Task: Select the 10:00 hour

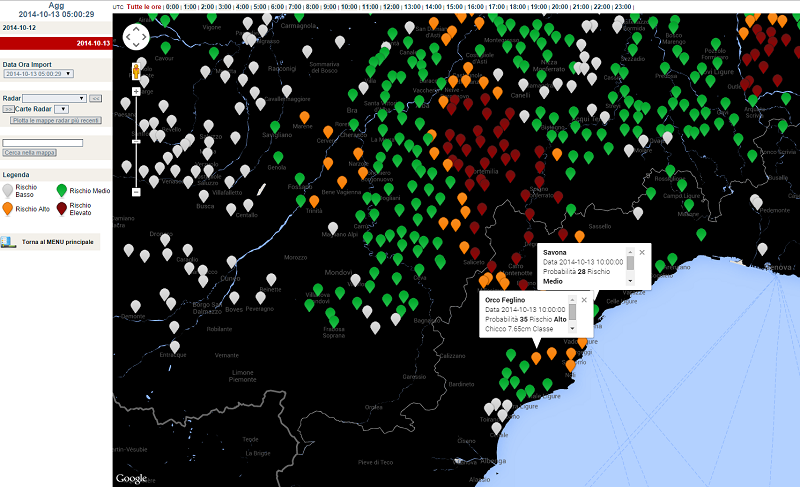Action: point(349,7)
